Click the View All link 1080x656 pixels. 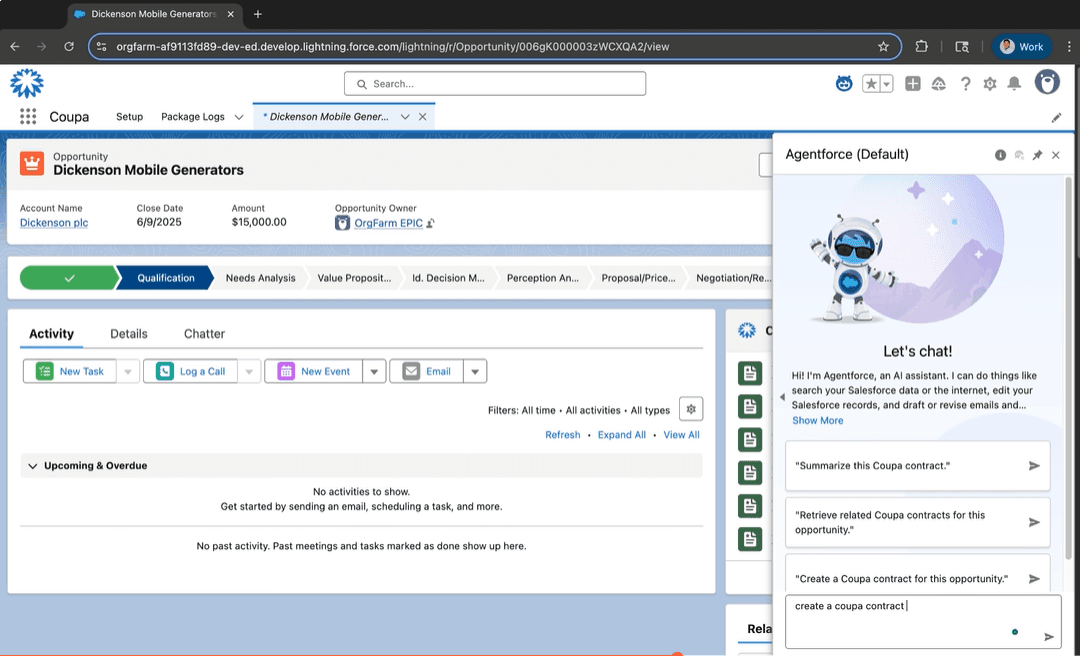(x=681, y=435)
